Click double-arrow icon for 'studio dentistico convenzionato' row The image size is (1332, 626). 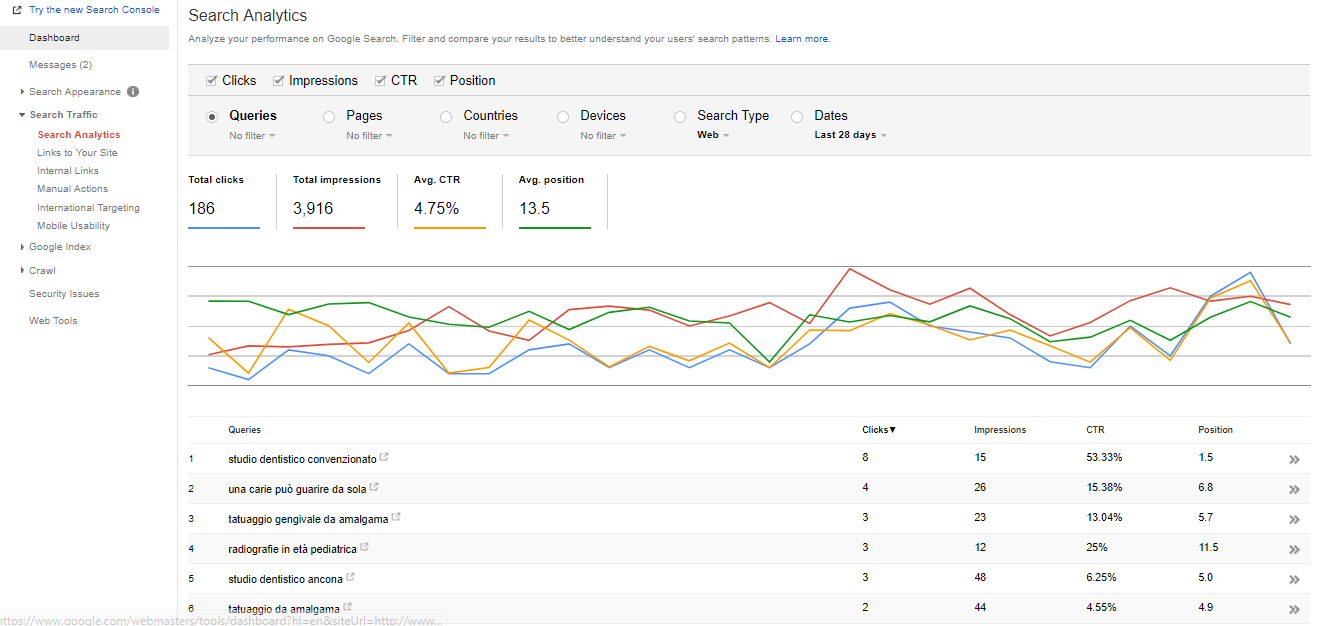[x=1294, y=459]
